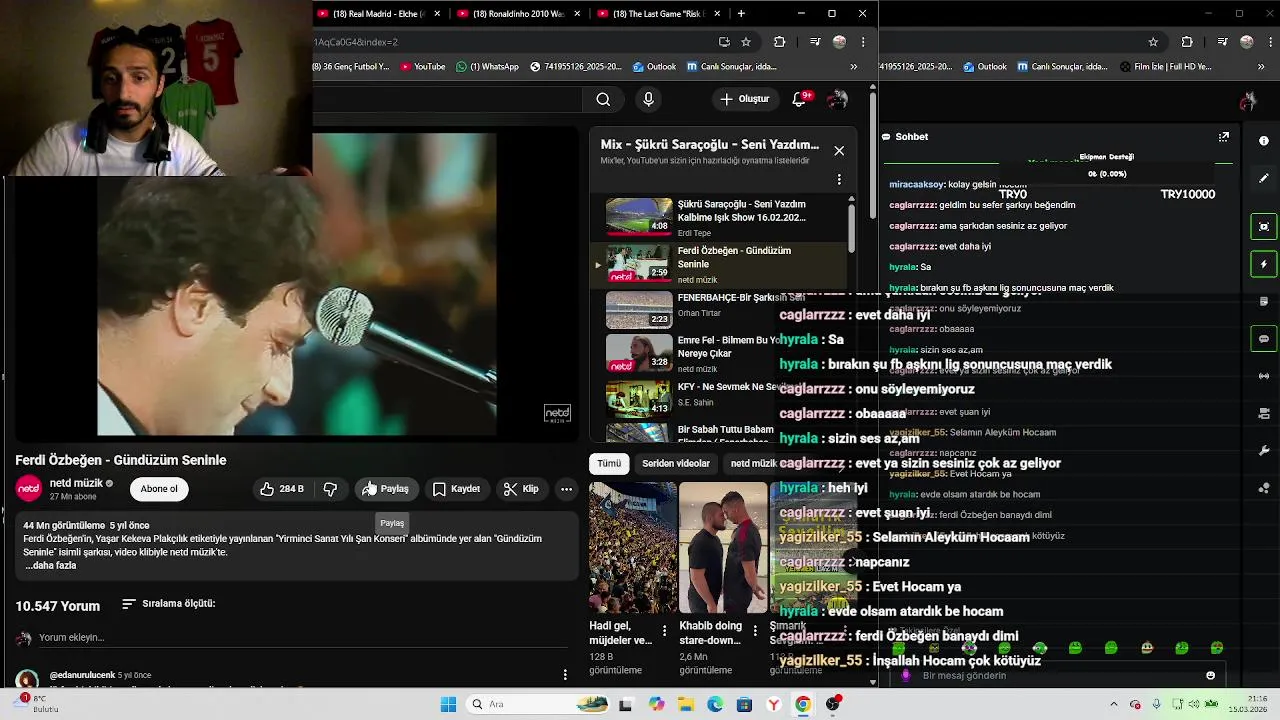Open Film İzle bookmark in background window
Screen dimensions: 1280x720
1165,67
